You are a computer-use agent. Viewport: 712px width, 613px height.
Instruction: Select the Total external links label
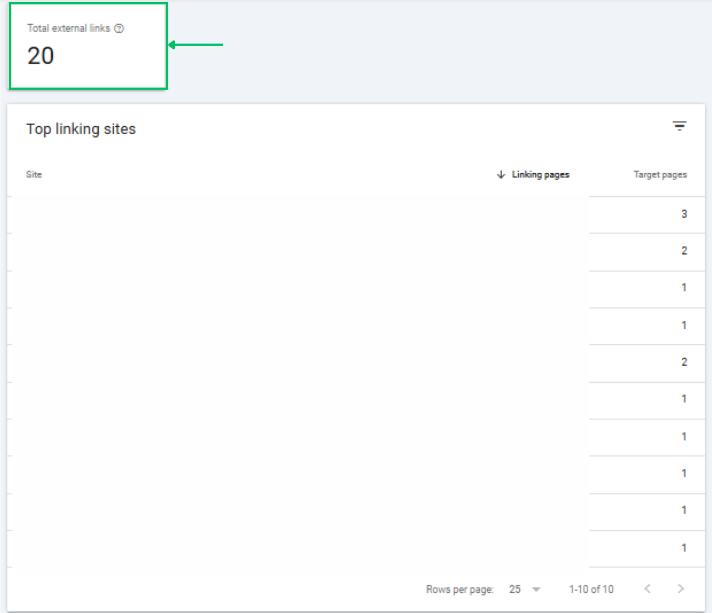point(68,29)
